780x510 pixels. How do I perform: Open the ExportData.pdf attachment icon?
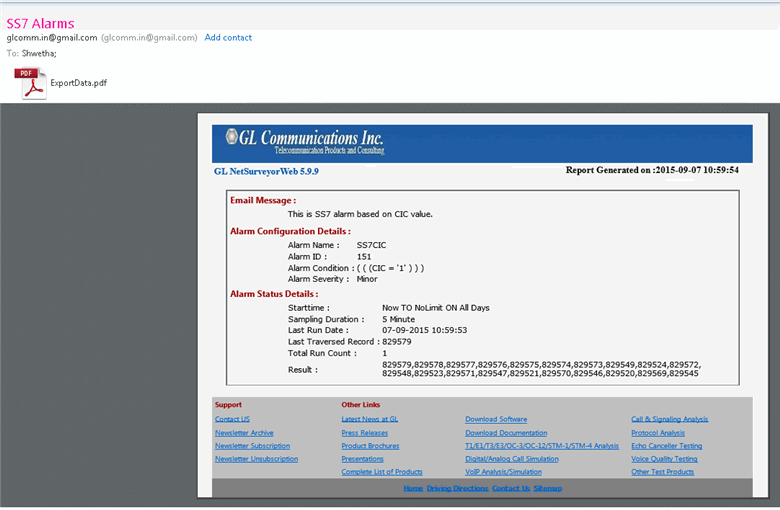click(x=31, y=83)
